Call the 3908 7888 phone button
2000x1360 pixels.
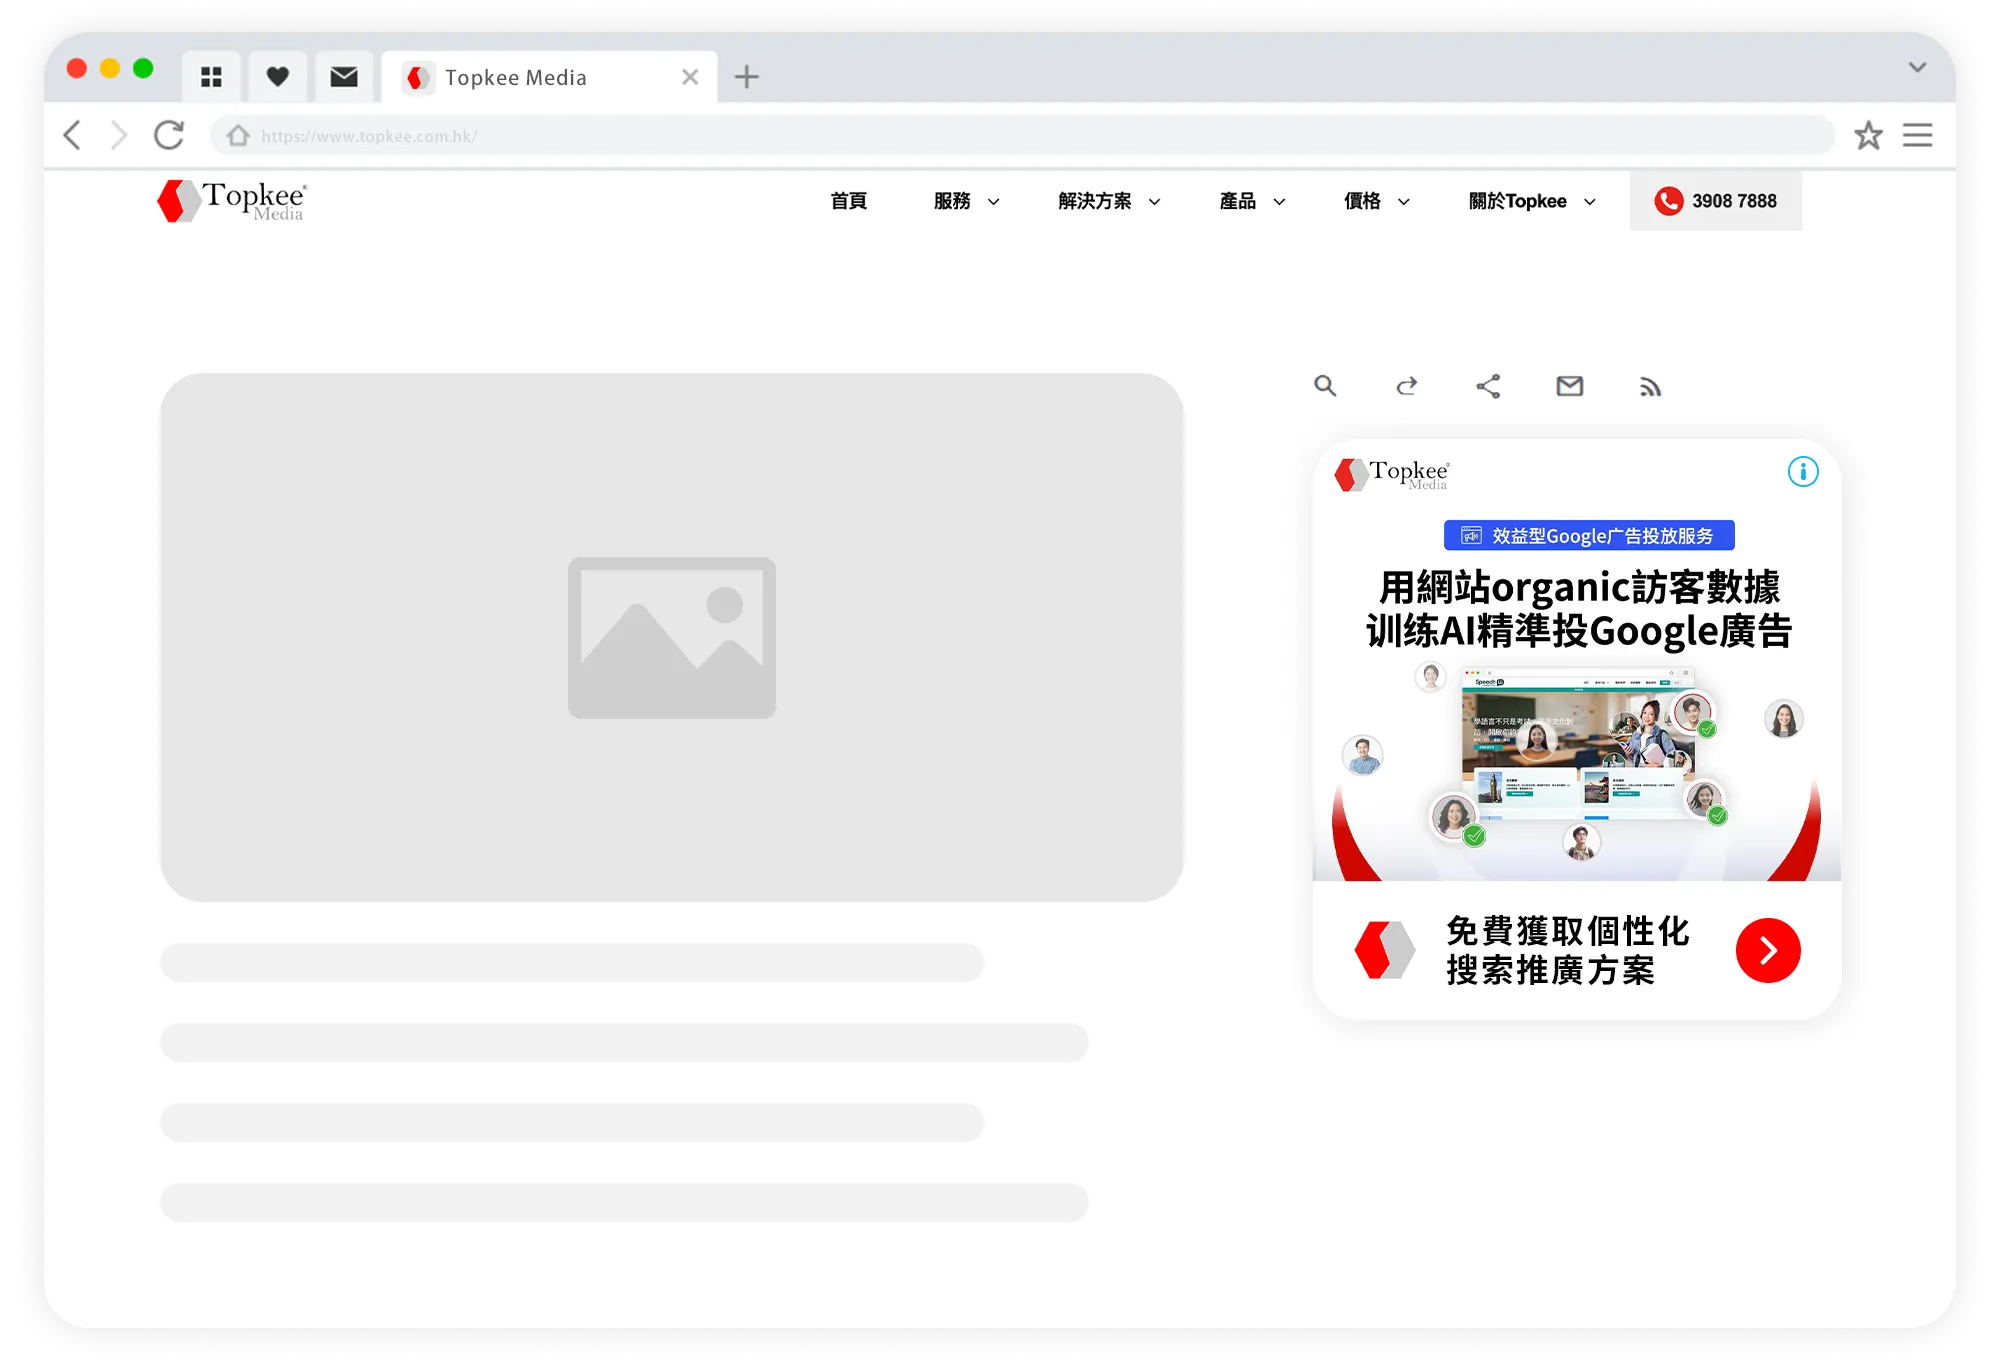[x=1715, y=201]
